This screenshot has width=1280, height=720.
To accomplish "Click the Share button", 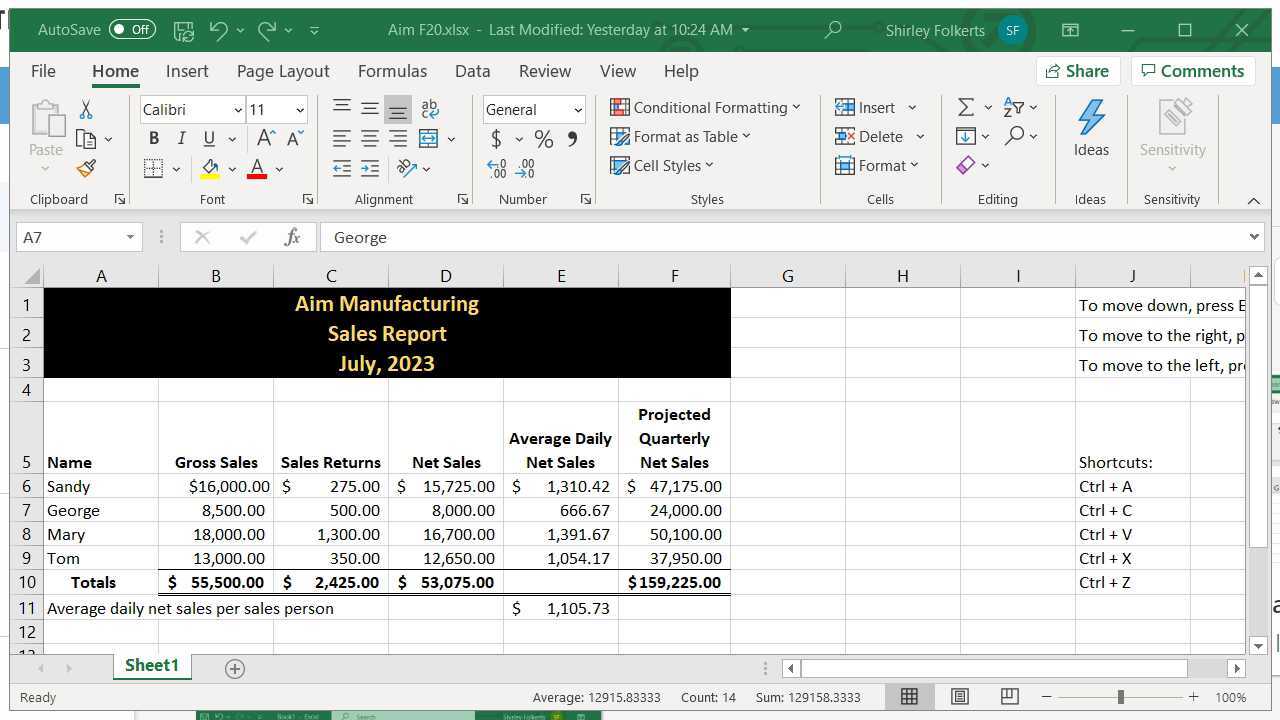I will [x=1078, y=71].
